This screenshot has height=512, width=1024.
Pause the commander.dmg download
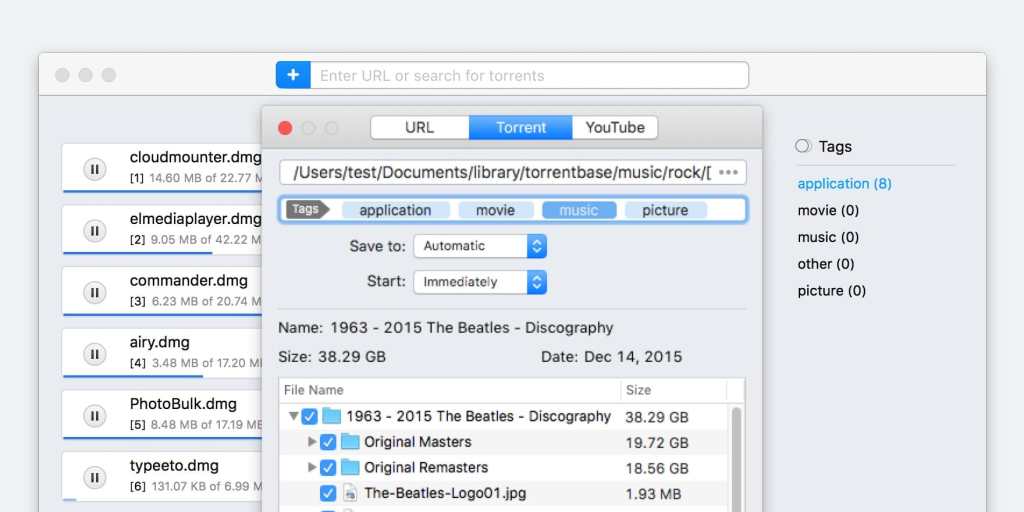94,292
